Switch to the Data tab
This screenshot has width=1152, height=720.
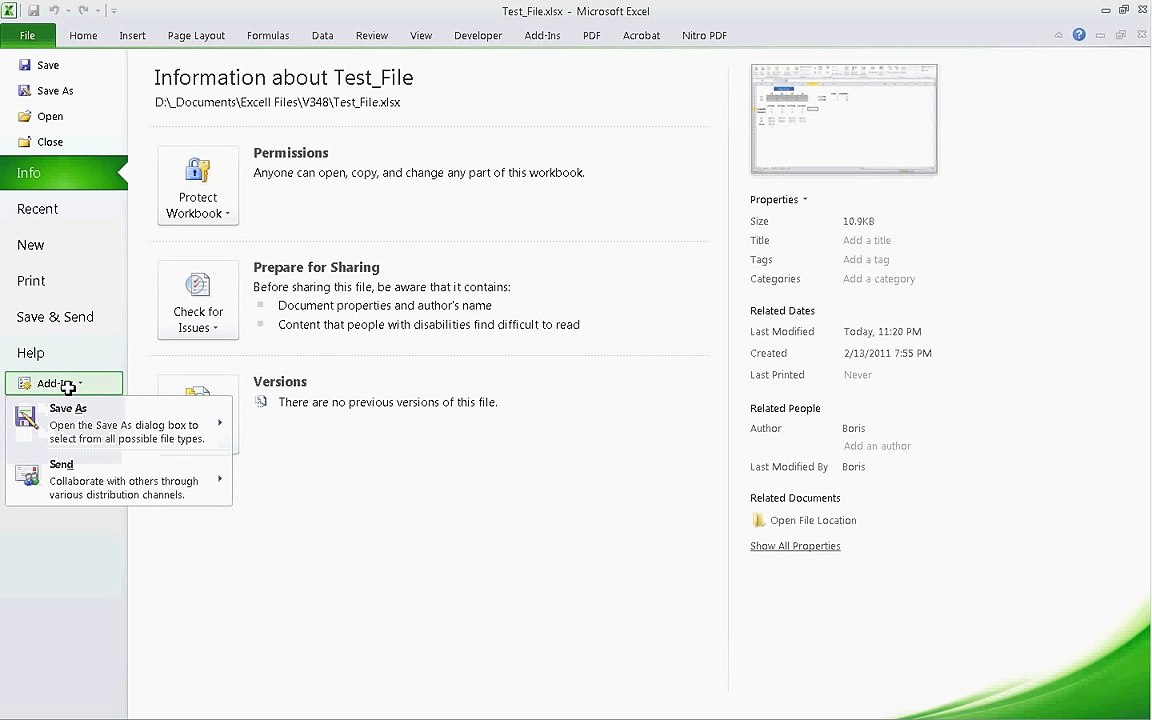pos(323,35)
